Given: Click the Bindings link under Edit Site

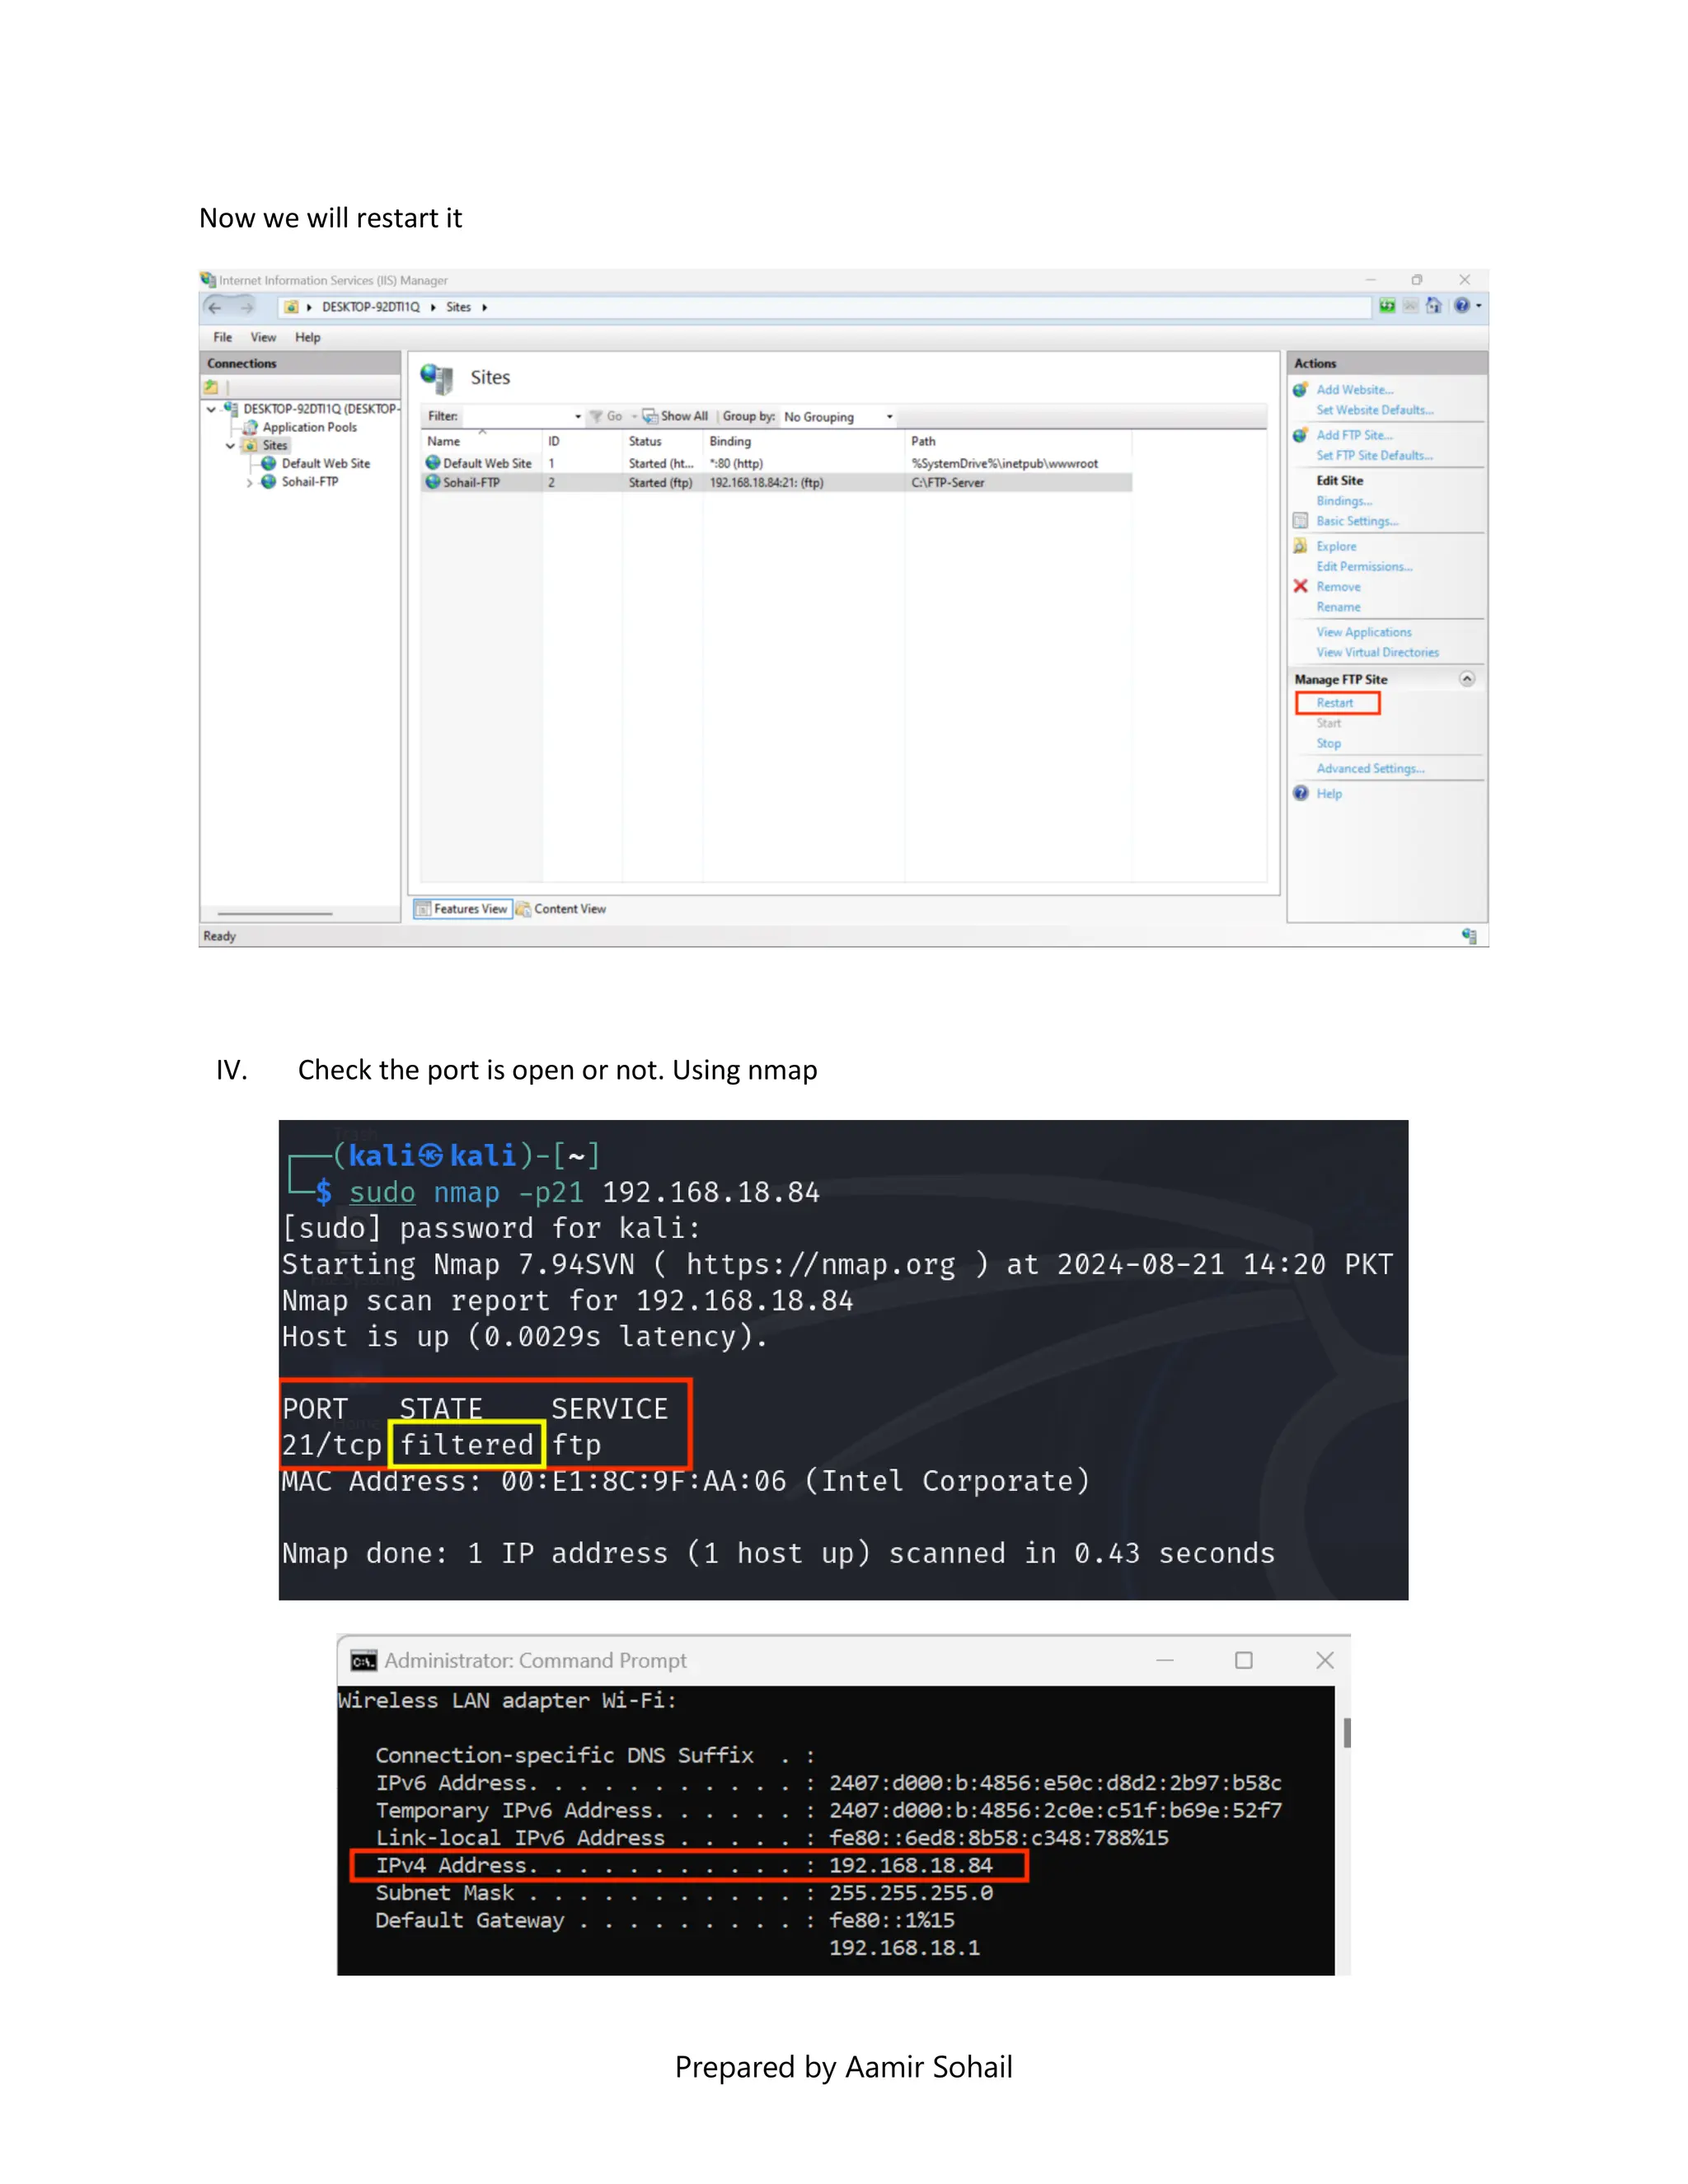Looking at the screenshot, I should [1345, 501].
